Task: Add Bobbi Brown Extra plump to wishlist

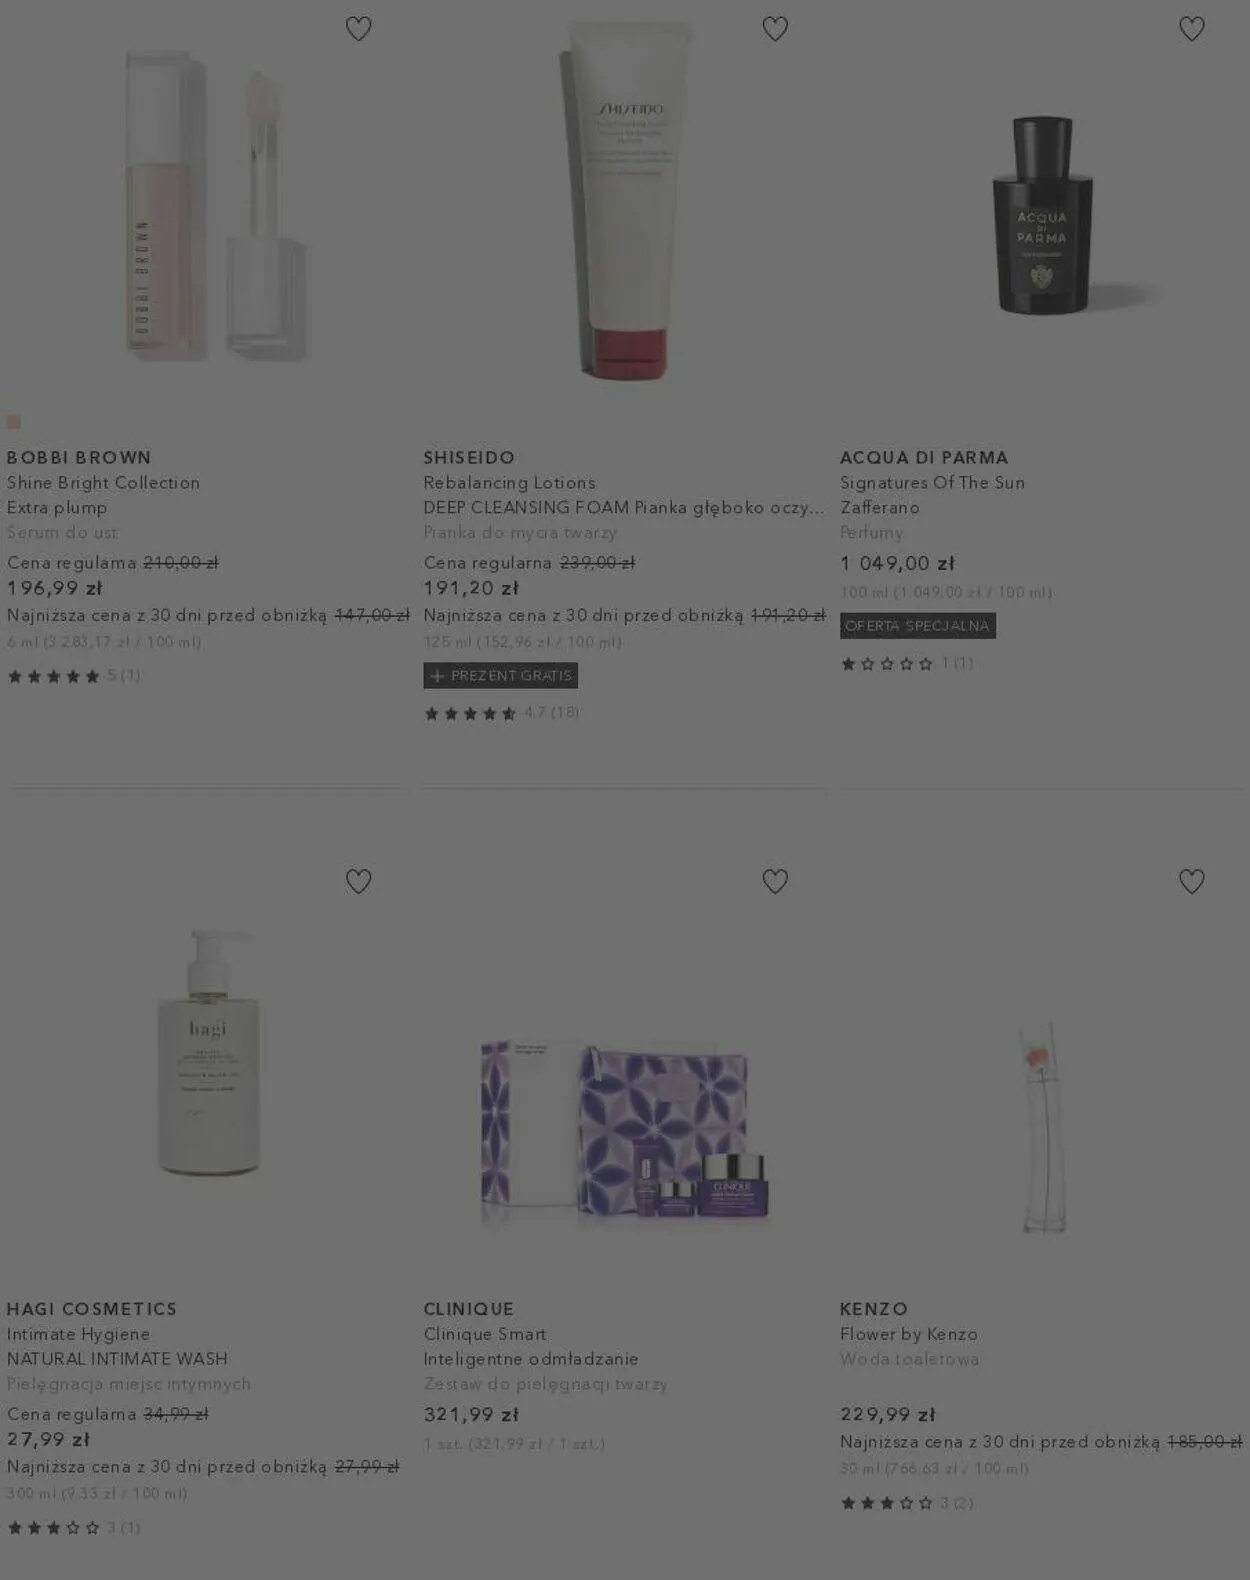Action: coord(358,29)
